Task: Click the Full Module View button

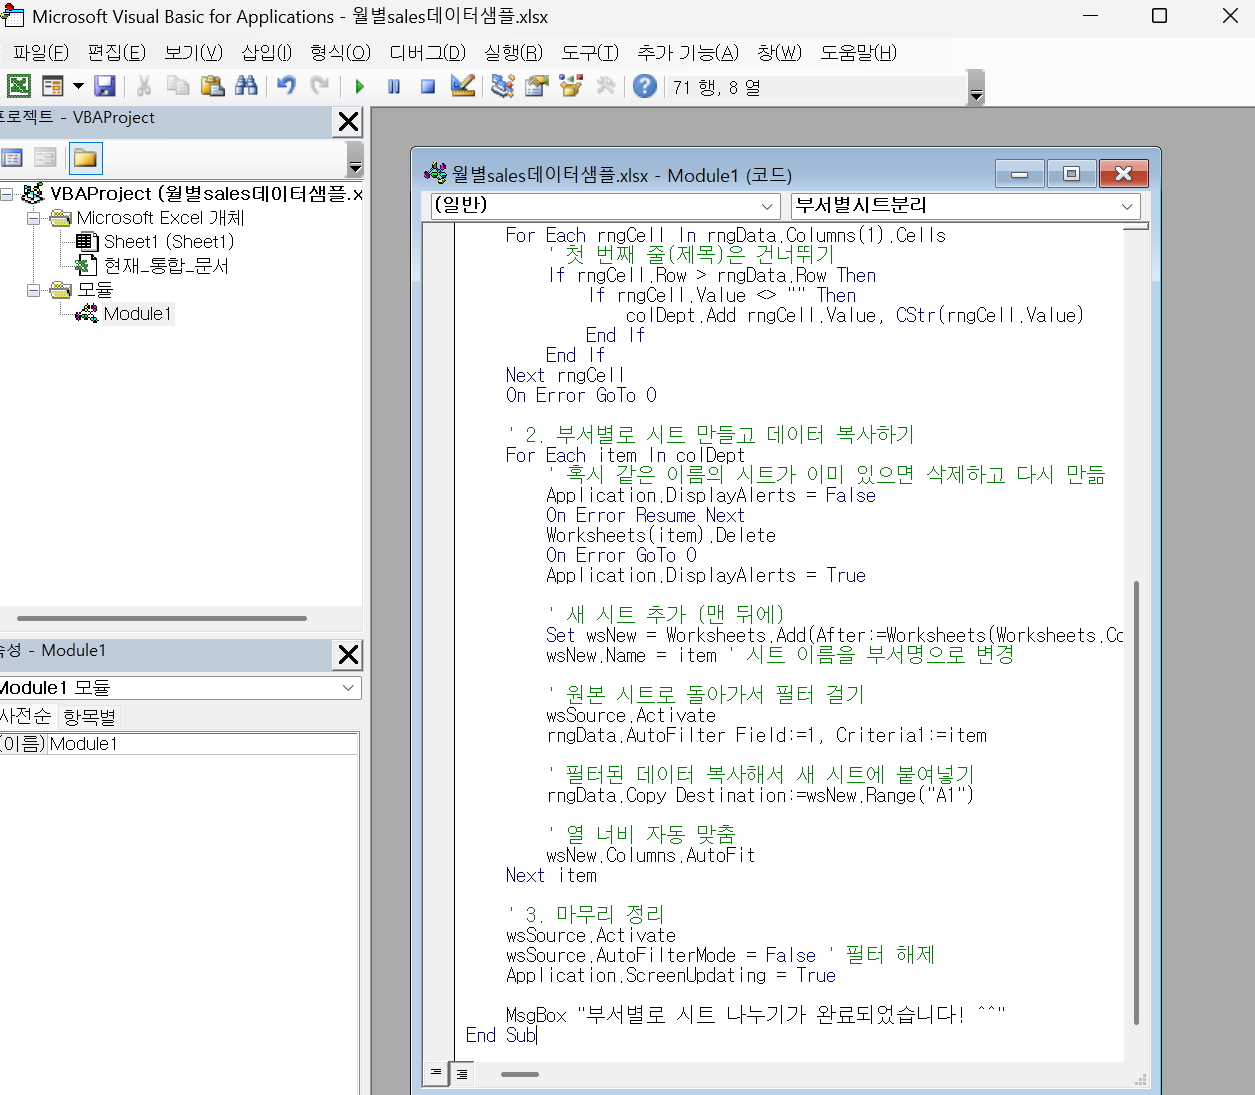Action: point(461,1073)
